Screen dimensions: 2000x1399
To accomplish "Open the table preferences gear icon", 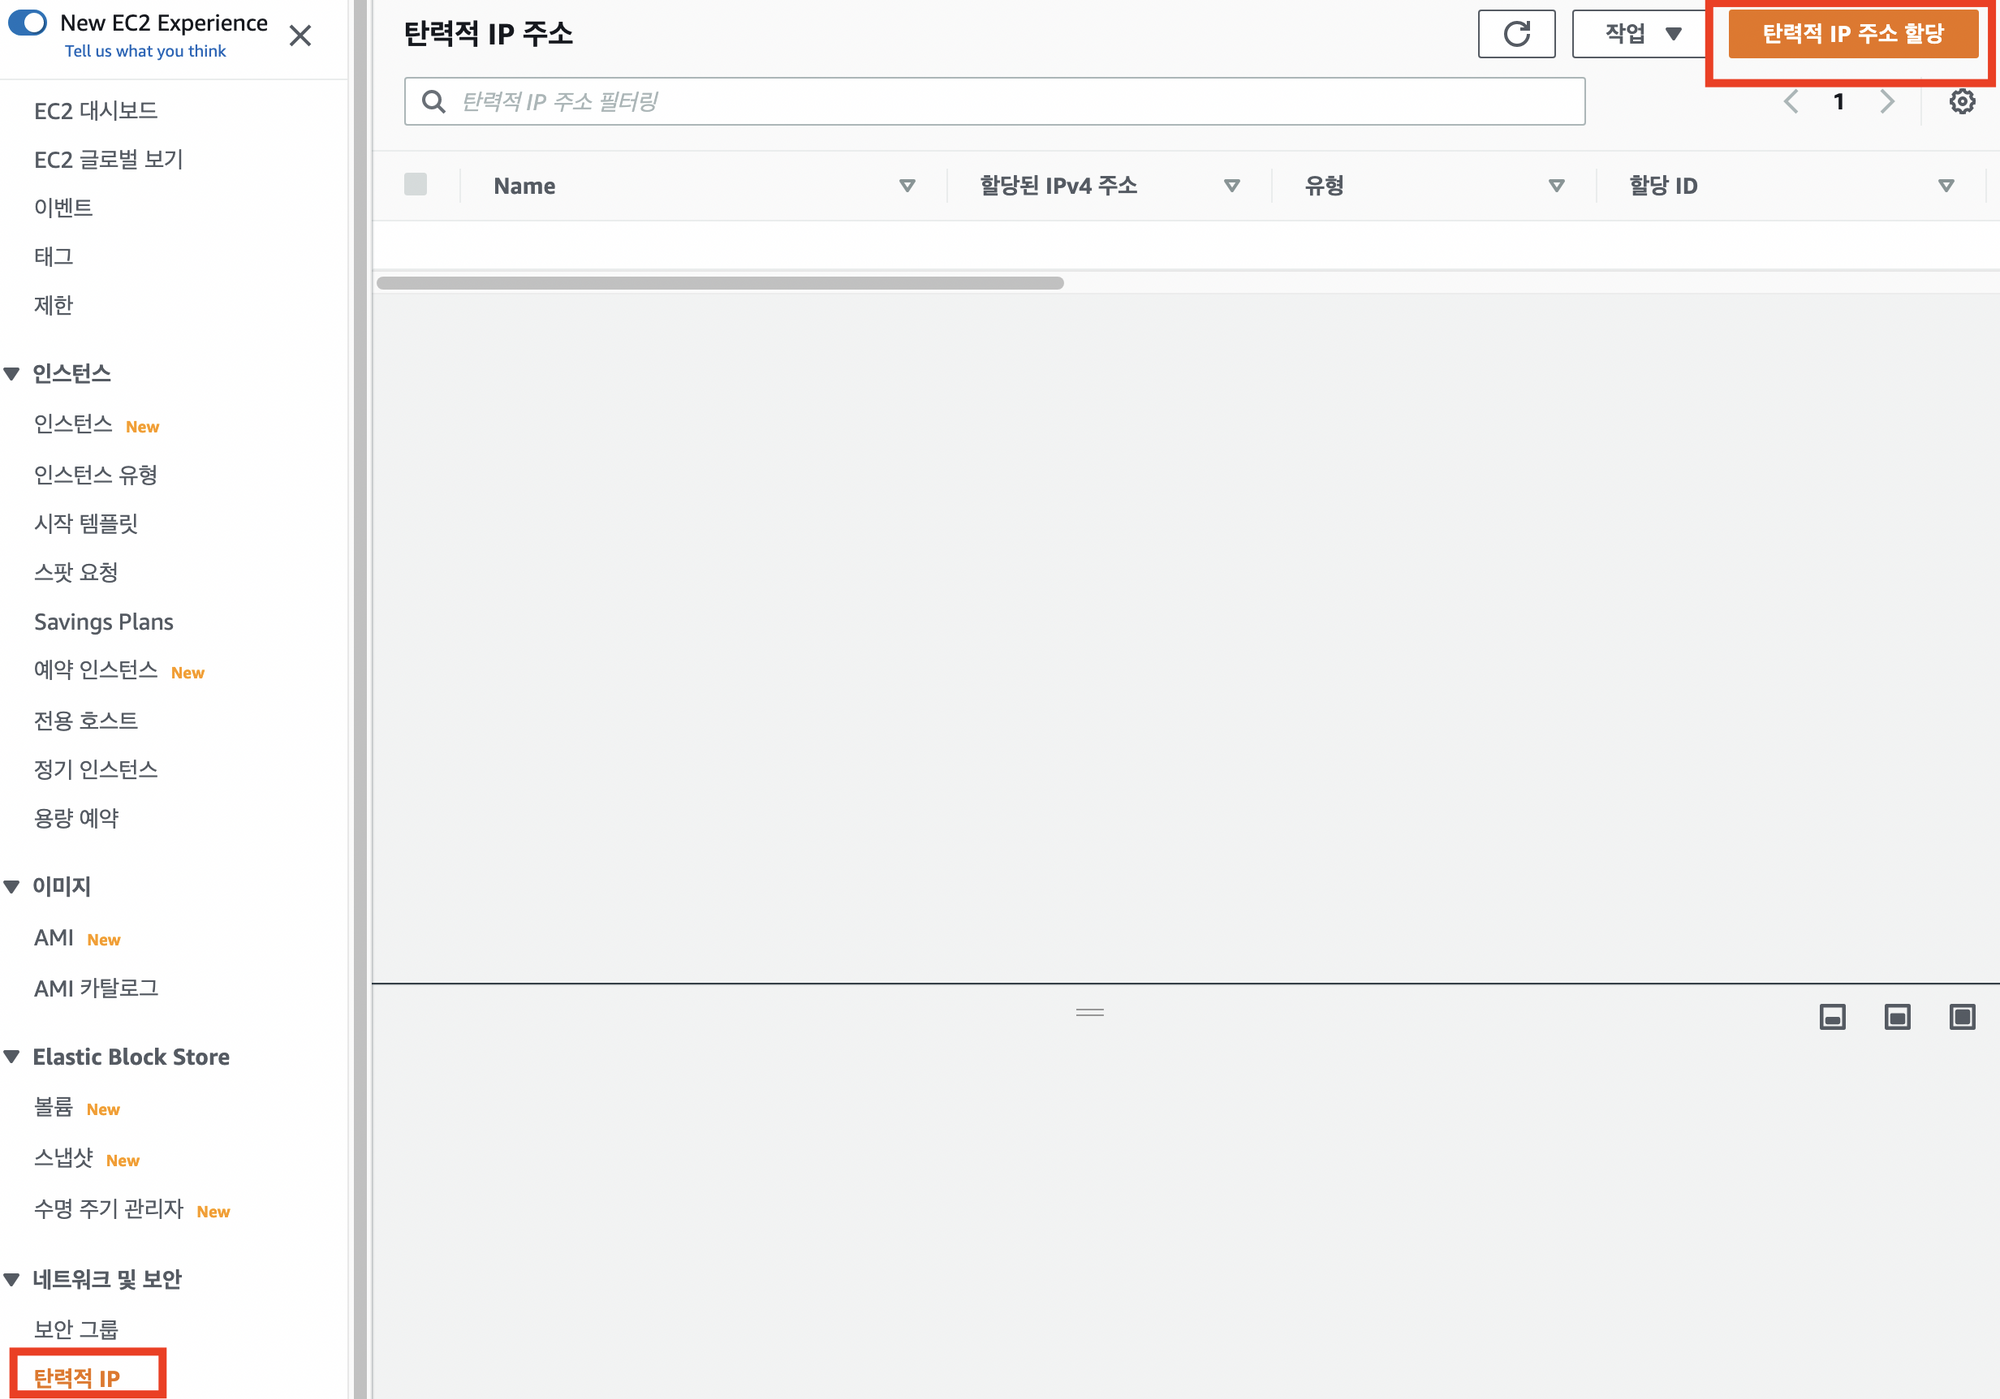I will click(x=1962, y=101).
